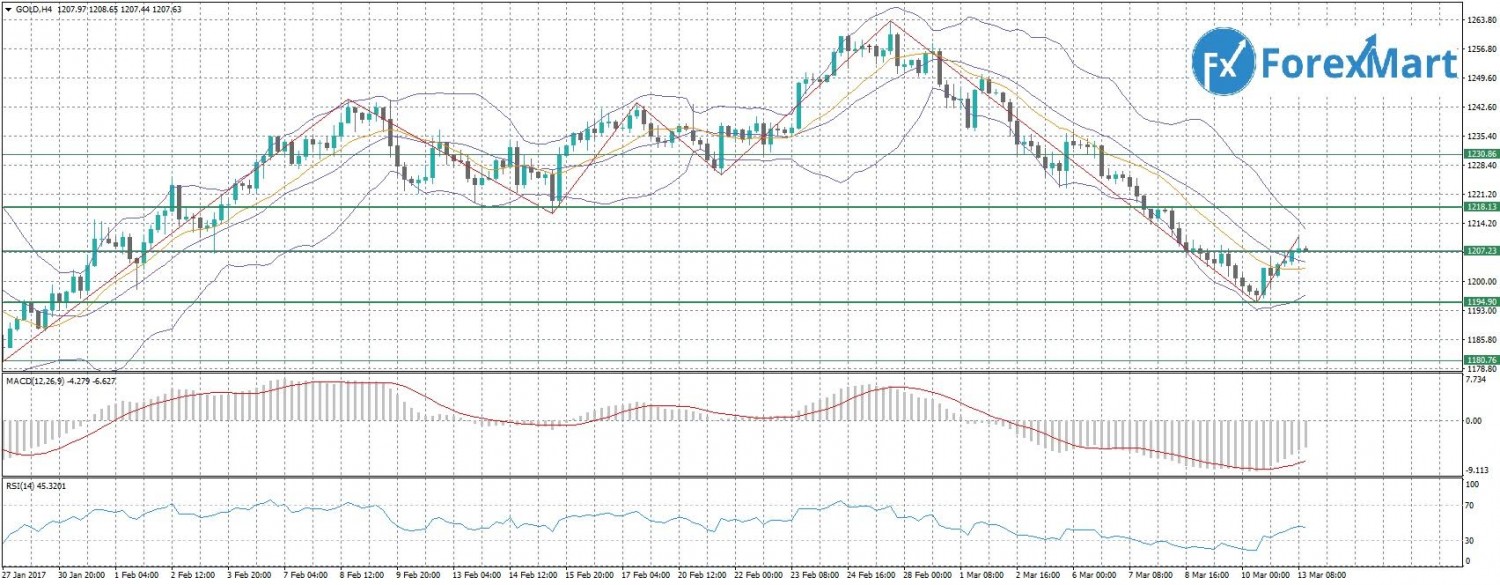This screenshot has width=1500, height=585.
Task: Select the 1180.76 level price tag
Action: click(x=1480, y=360)
